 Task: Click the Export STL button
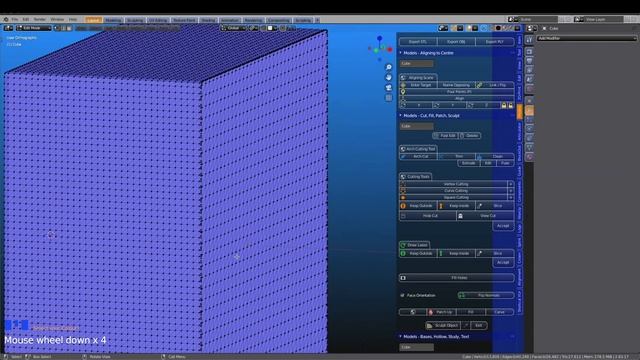(x=418, y=42)
